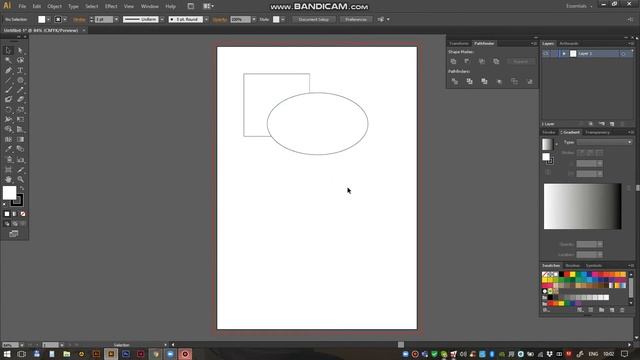The width and height of the screenshot is (640, 360).
Task: Click Unite shape mode in Pathfinder
Action: point(453,61)
